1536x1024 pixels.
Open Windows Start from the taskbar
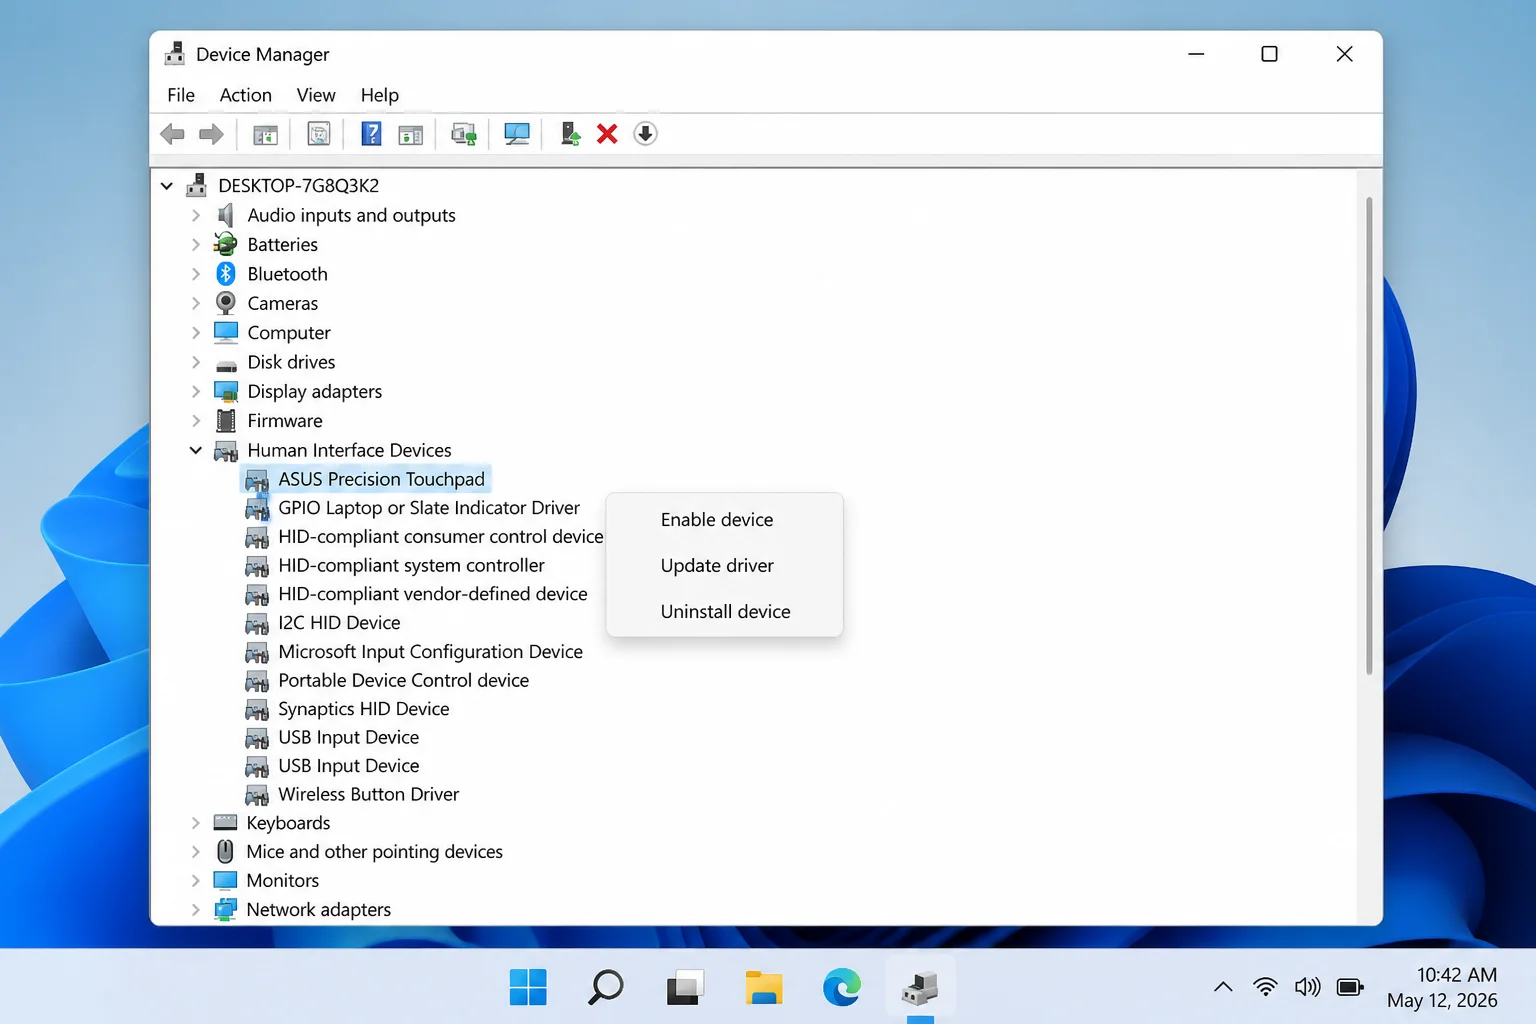(x=528, y=987)
